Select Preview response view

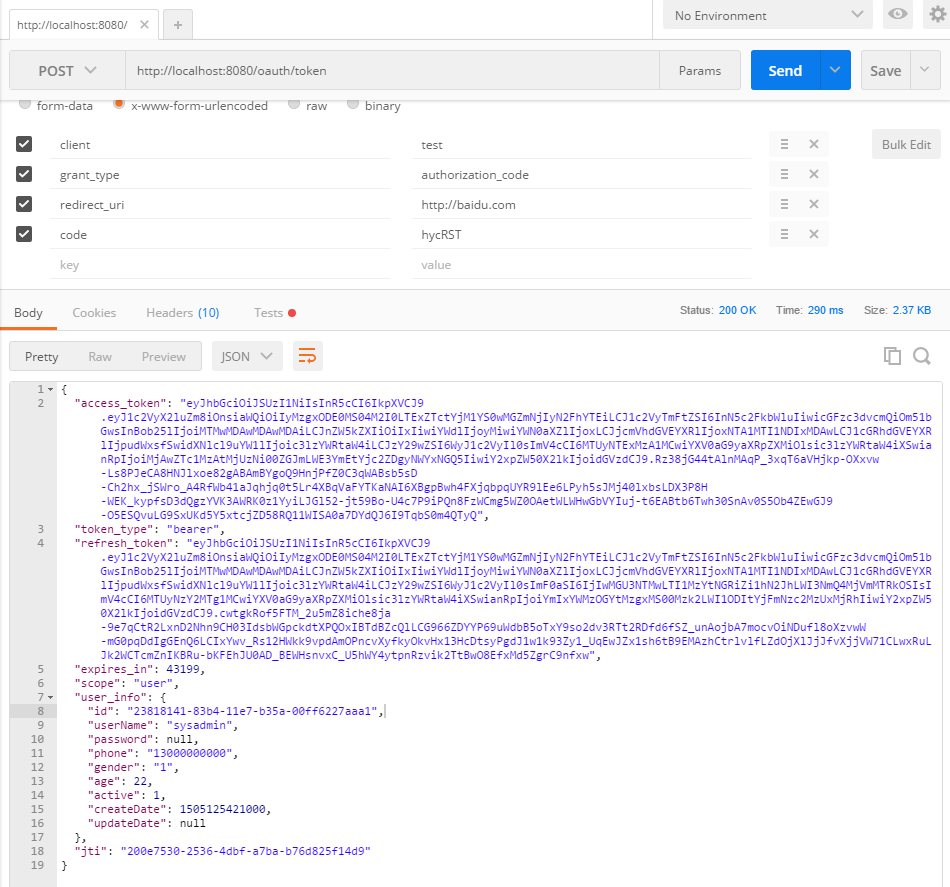(164, 356)
